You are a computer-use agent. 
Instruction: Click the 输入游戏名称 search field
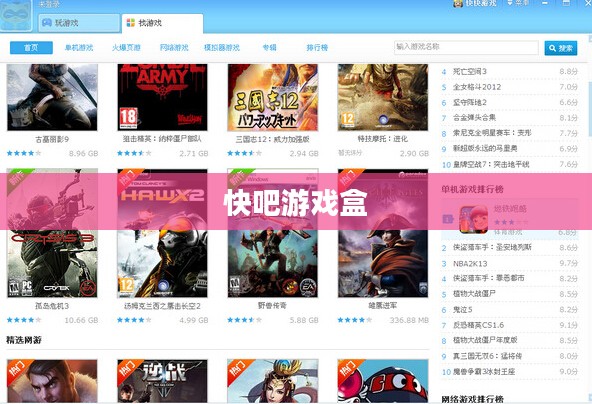pos(466,48)
